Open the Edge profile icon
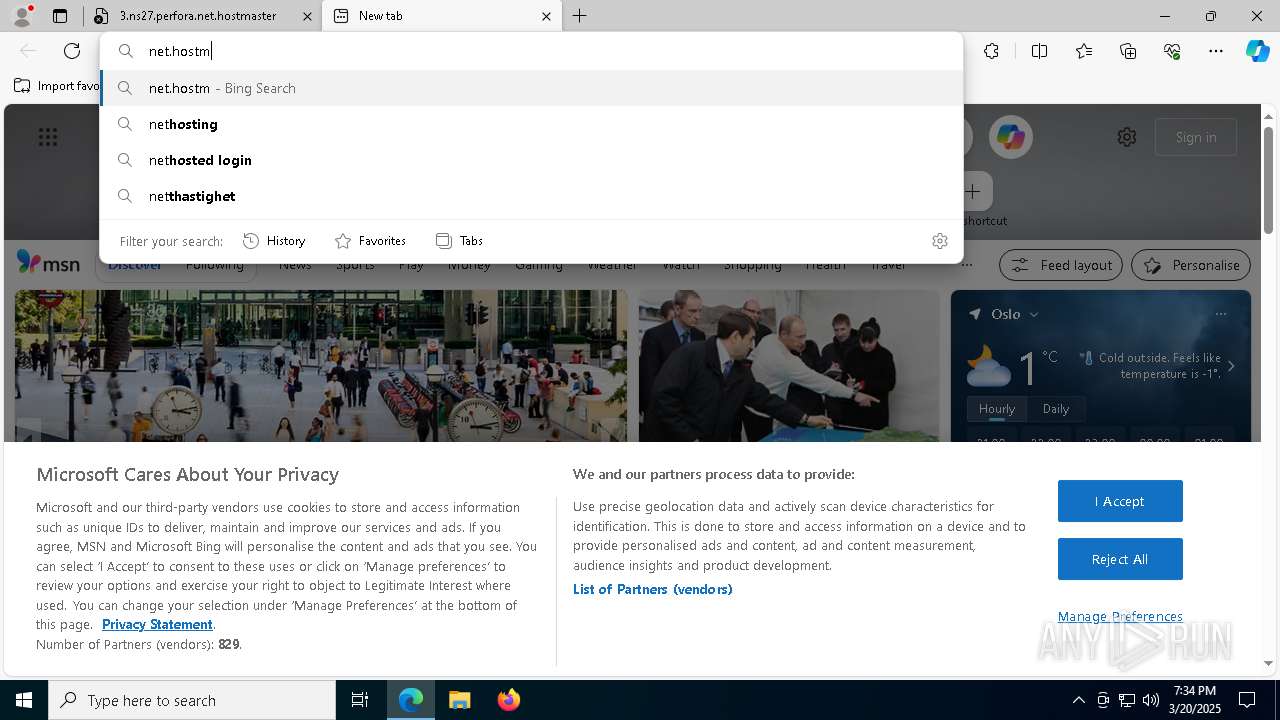The height and width of the screenshot is (720, 1280). 22,16
